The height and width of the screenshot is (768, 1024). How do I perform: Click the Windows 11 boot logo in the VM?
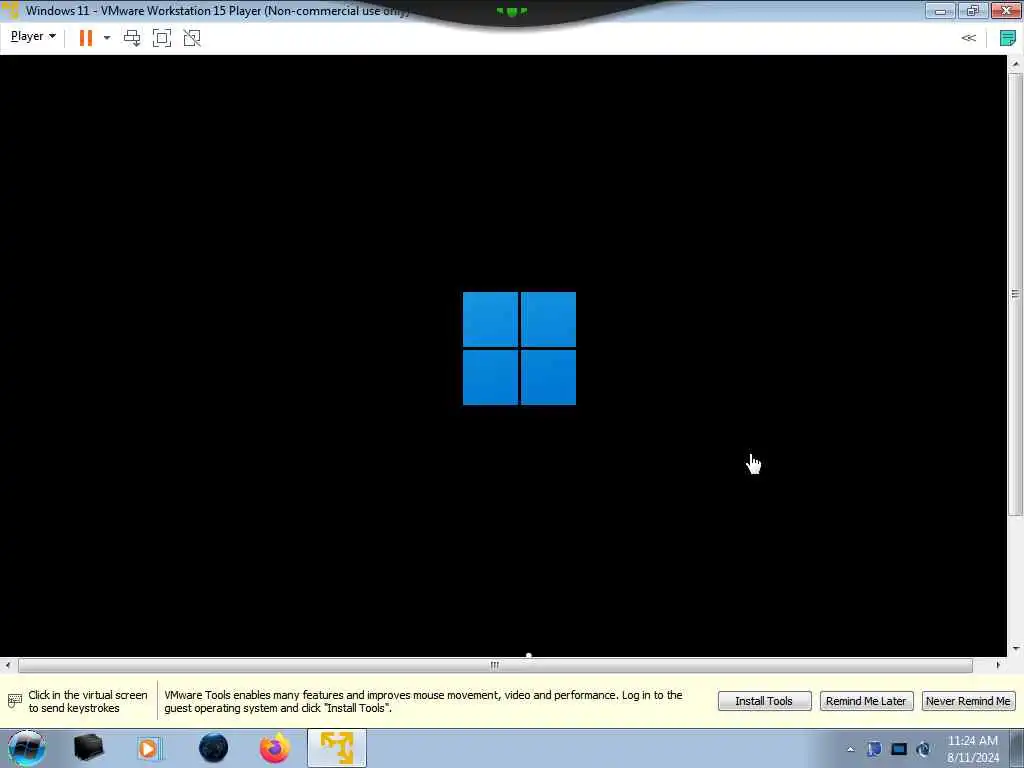(519, 349)
